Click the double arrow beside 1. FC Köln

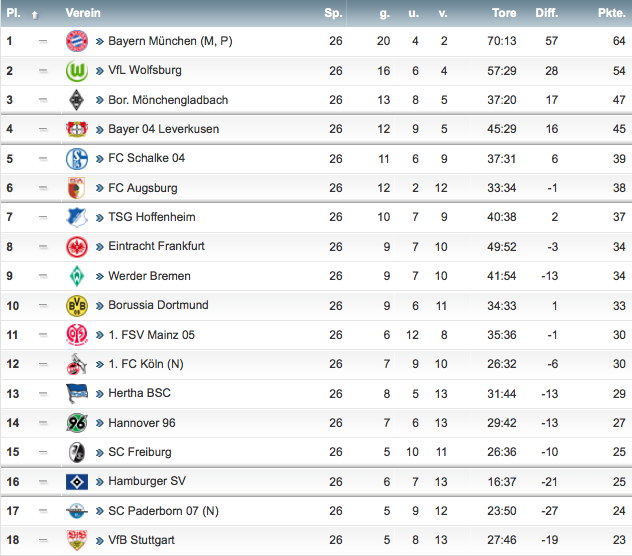[100, 364]
